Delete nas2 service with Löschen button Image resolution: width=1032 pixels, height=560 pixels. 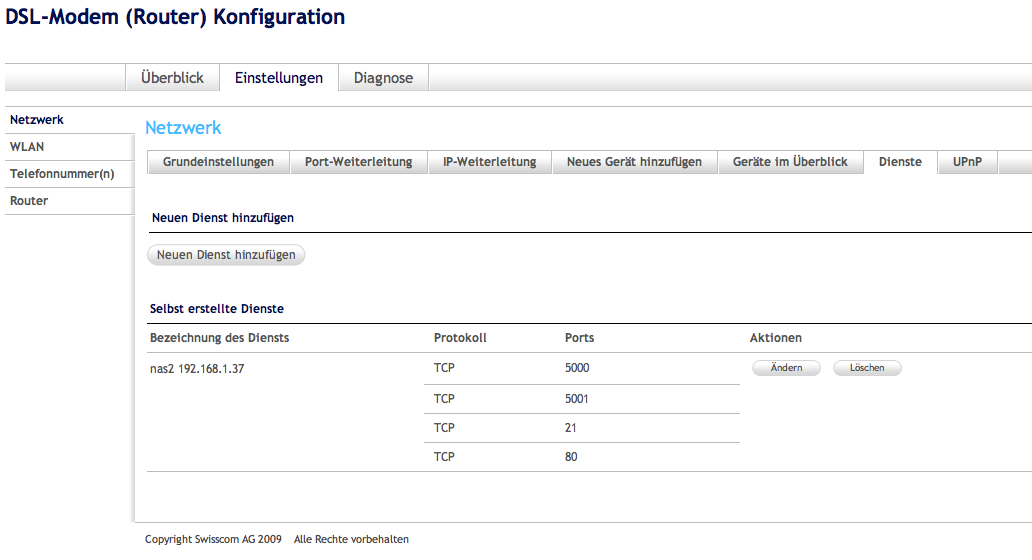(x=867, y=368)
